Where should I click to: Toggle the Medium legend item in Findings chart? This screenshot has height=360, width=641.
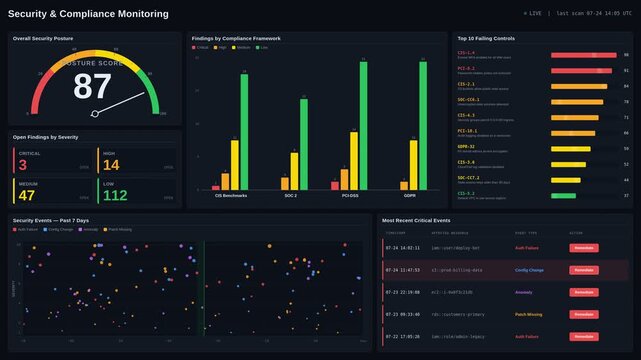(x=241, y=47)
